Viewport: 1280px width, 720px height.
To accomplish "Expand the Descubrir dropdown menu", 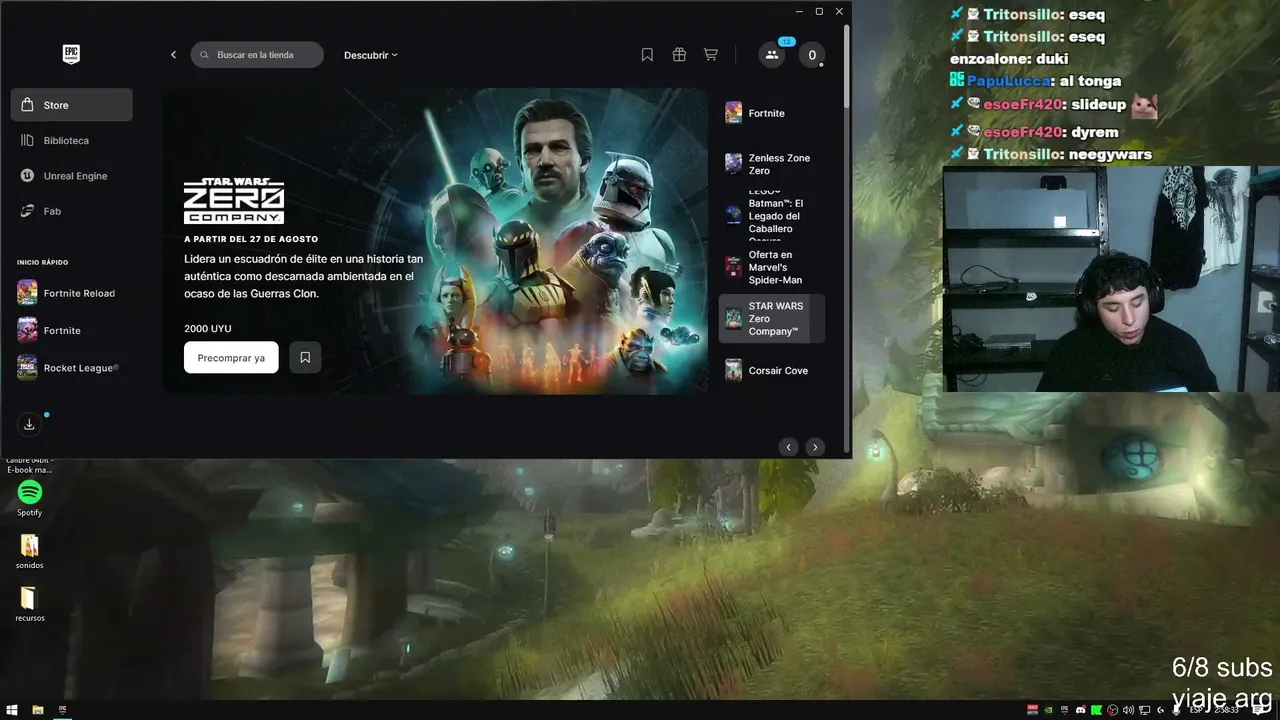I will point(371,55).
